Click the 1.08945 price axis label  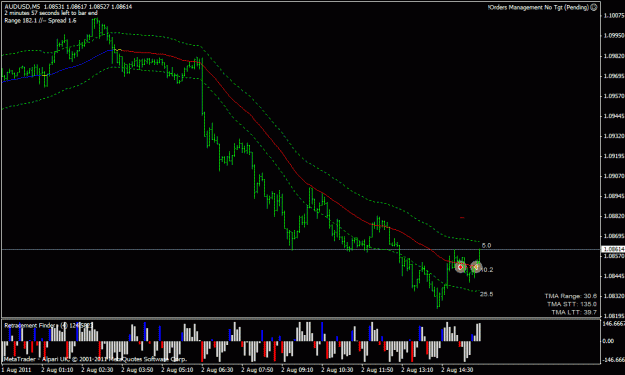[614, 196]
